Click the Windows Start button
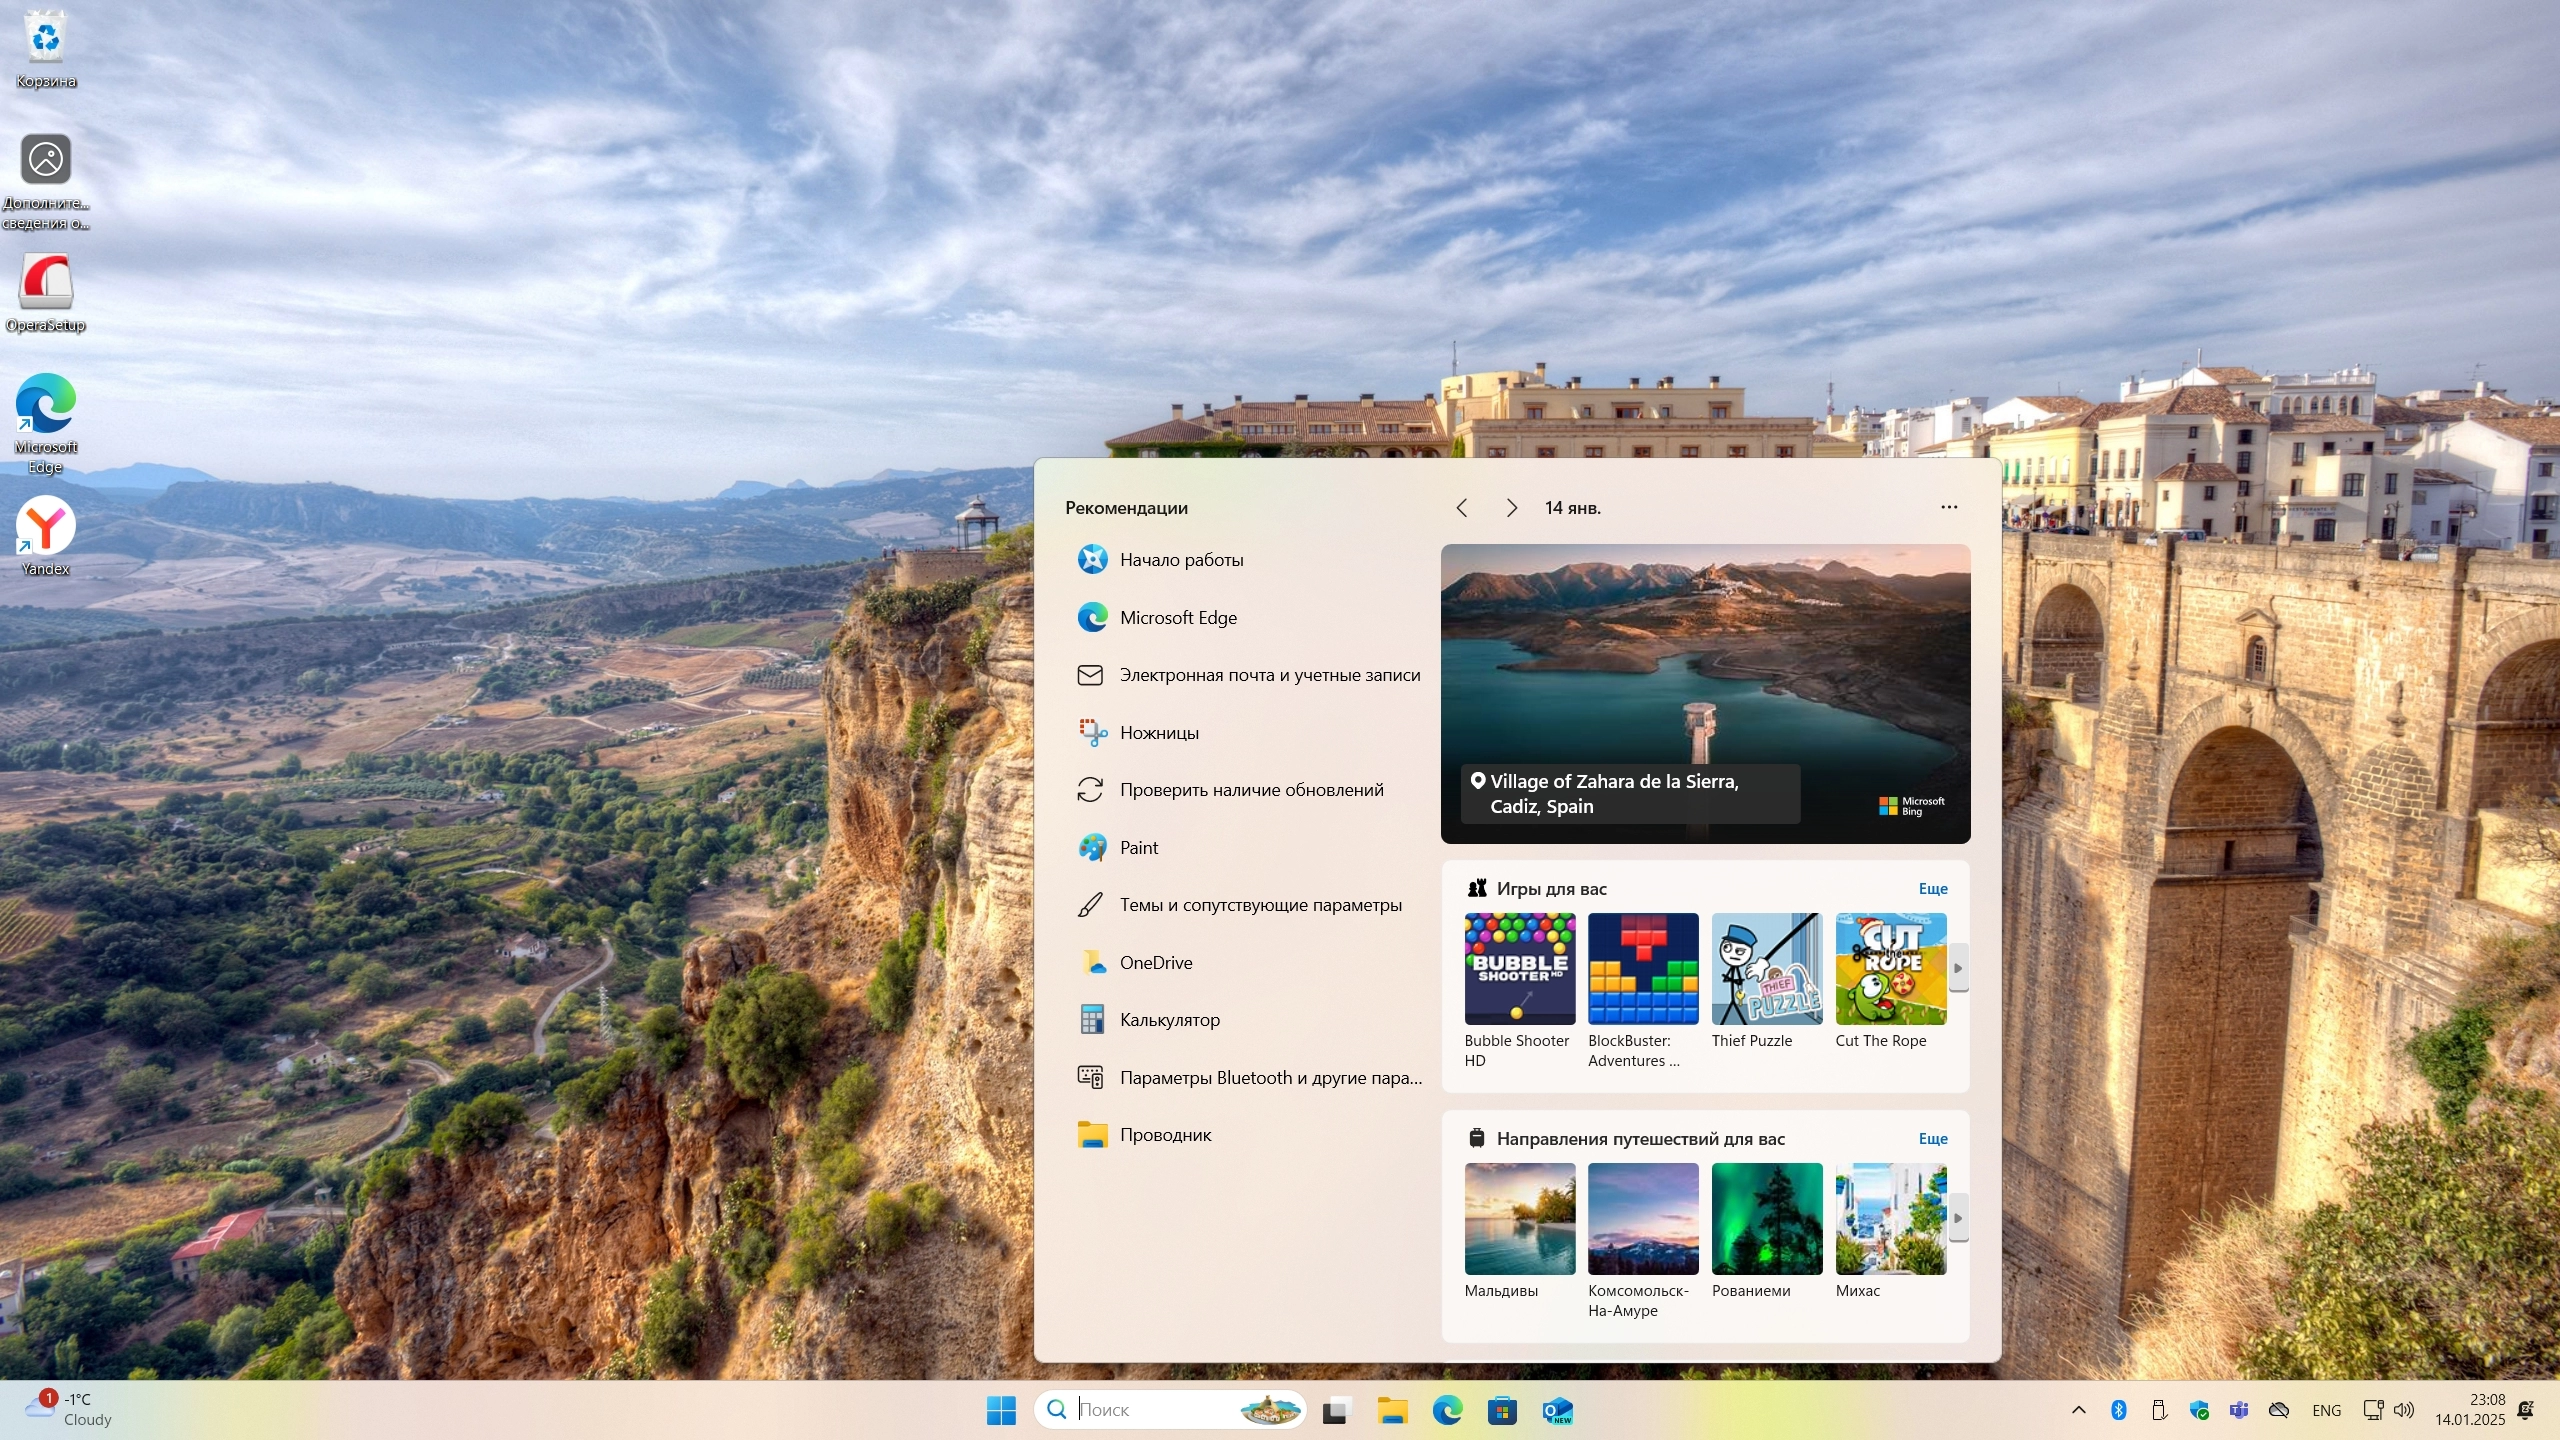The image size is (2560, 1440). 1001,1410
